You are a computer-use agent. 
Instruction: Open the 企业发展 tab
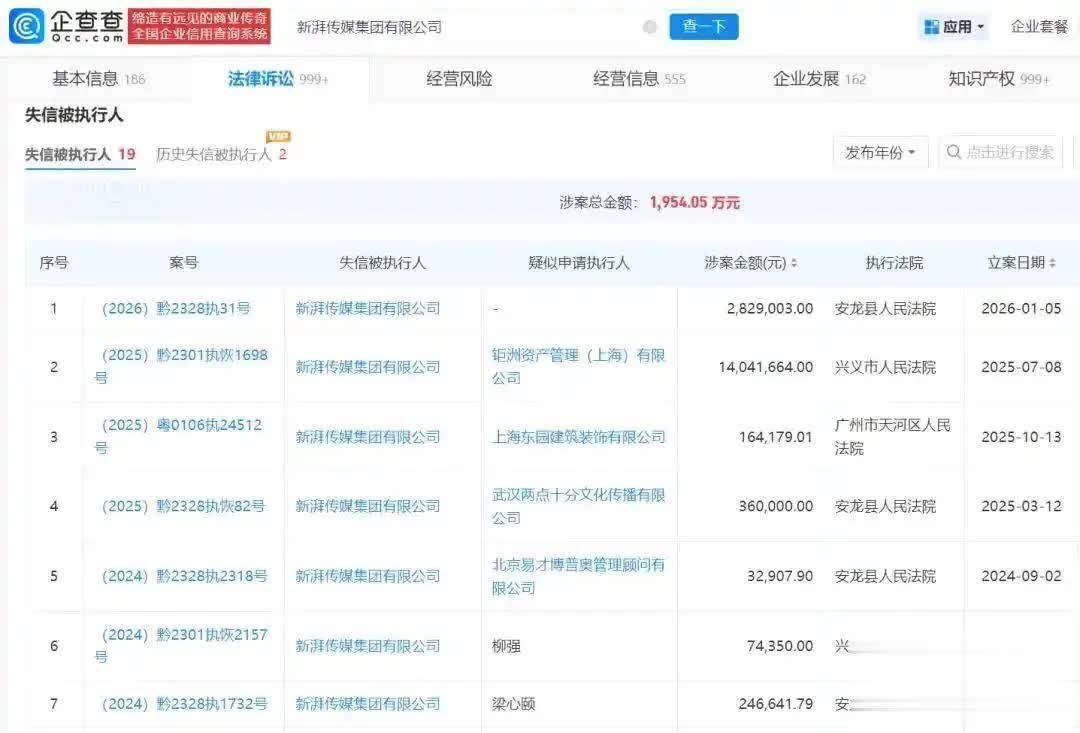pos(820,79)
